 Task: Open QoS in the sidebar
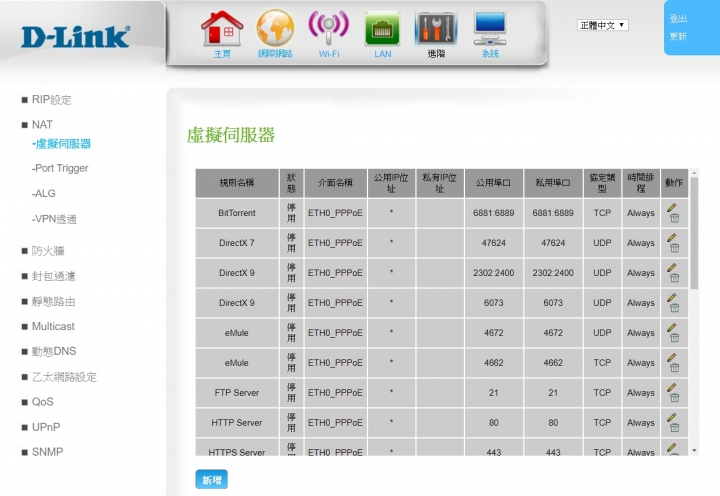pyautogui.click(x=42, y=402)
